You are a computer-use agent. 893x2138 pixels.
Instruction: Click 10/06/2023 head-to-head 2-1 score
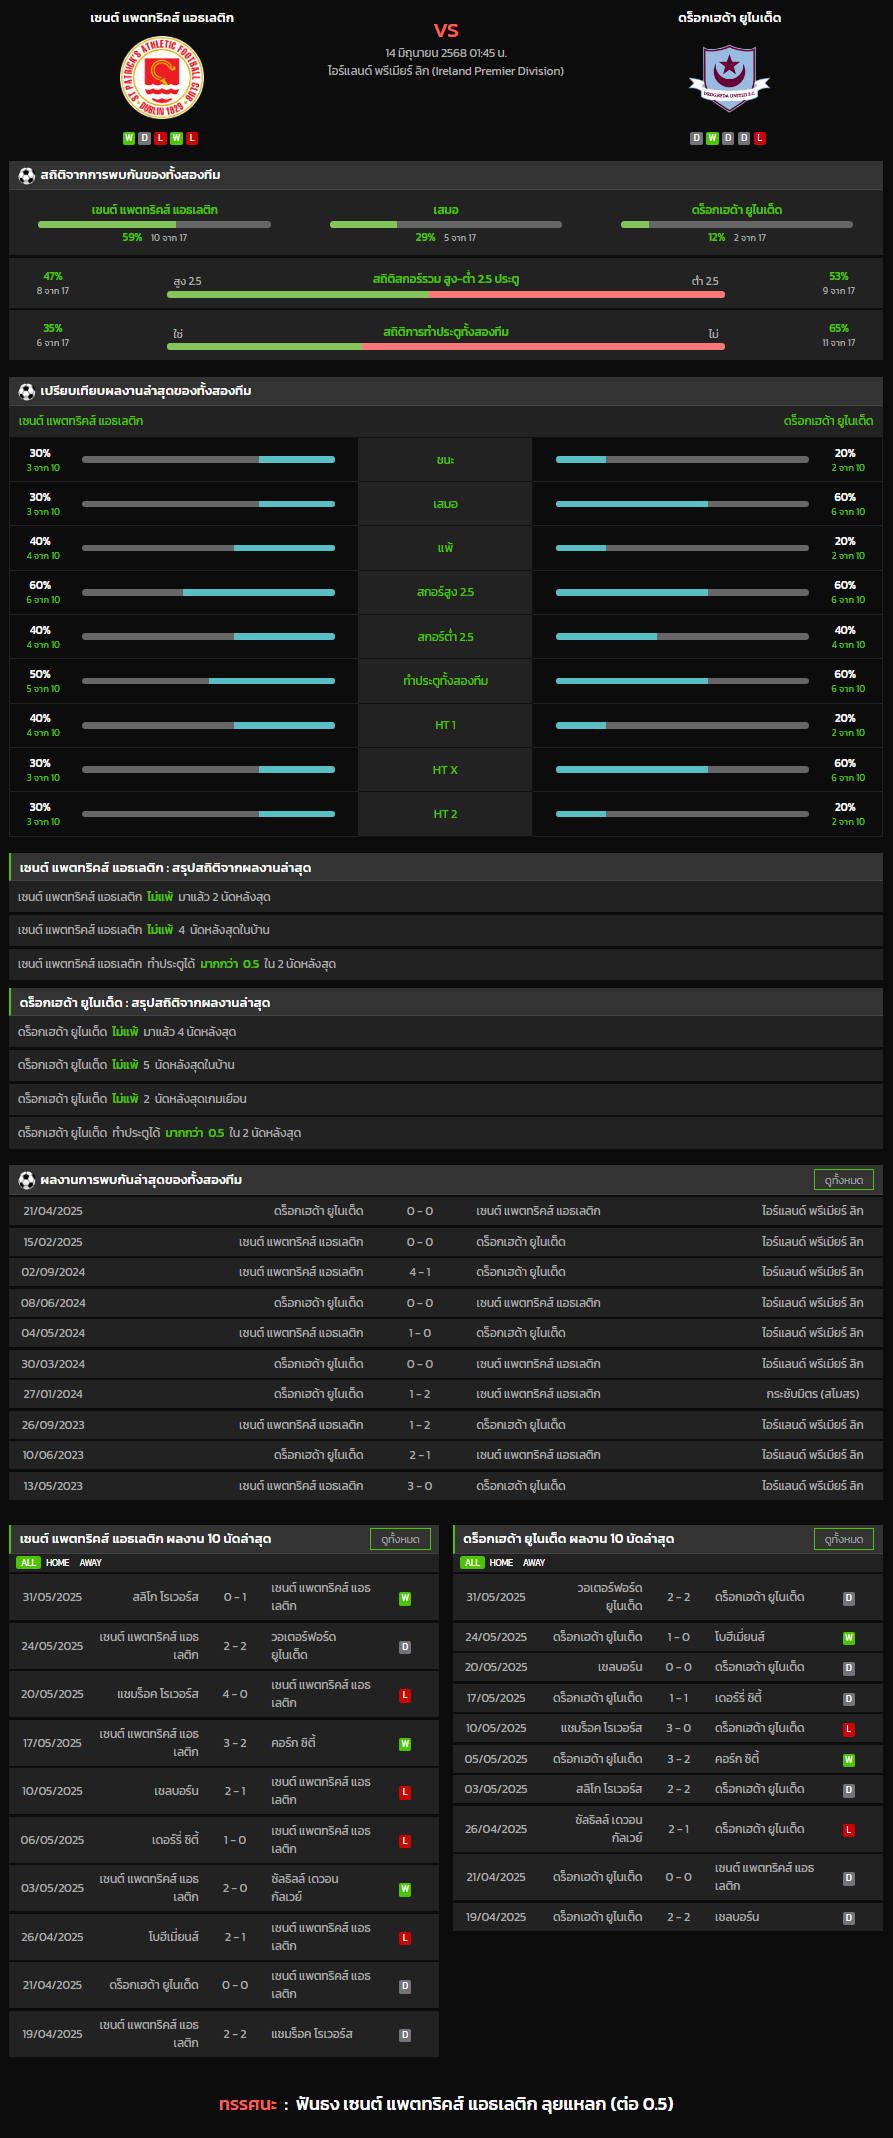tap(420, 1455)
